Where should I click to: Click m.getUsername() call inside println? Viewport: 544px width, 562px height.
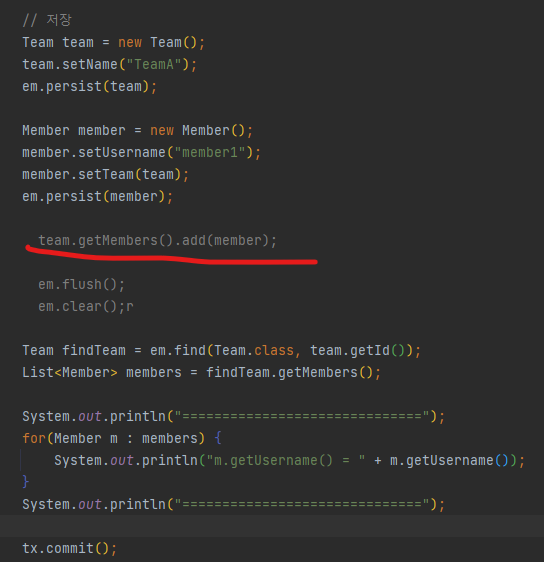pos(449,460)
